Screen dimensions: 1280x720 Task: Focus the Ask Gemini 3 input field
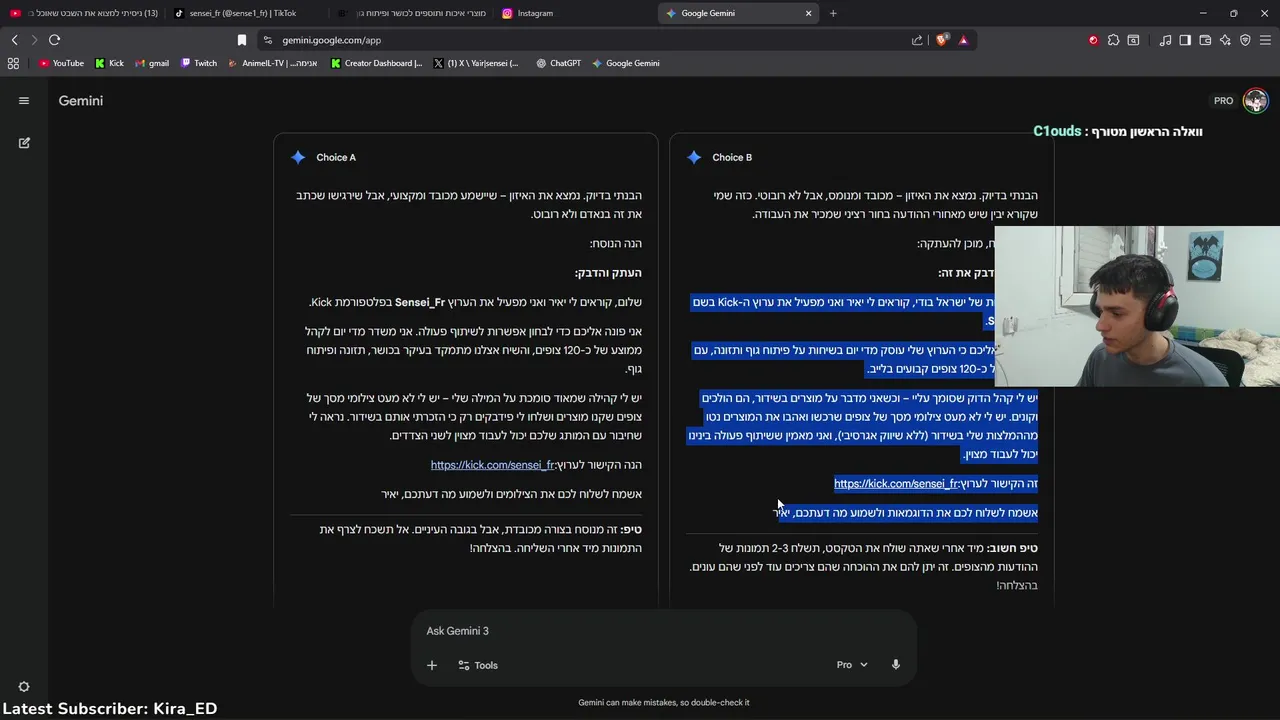(x=664, y=631)
